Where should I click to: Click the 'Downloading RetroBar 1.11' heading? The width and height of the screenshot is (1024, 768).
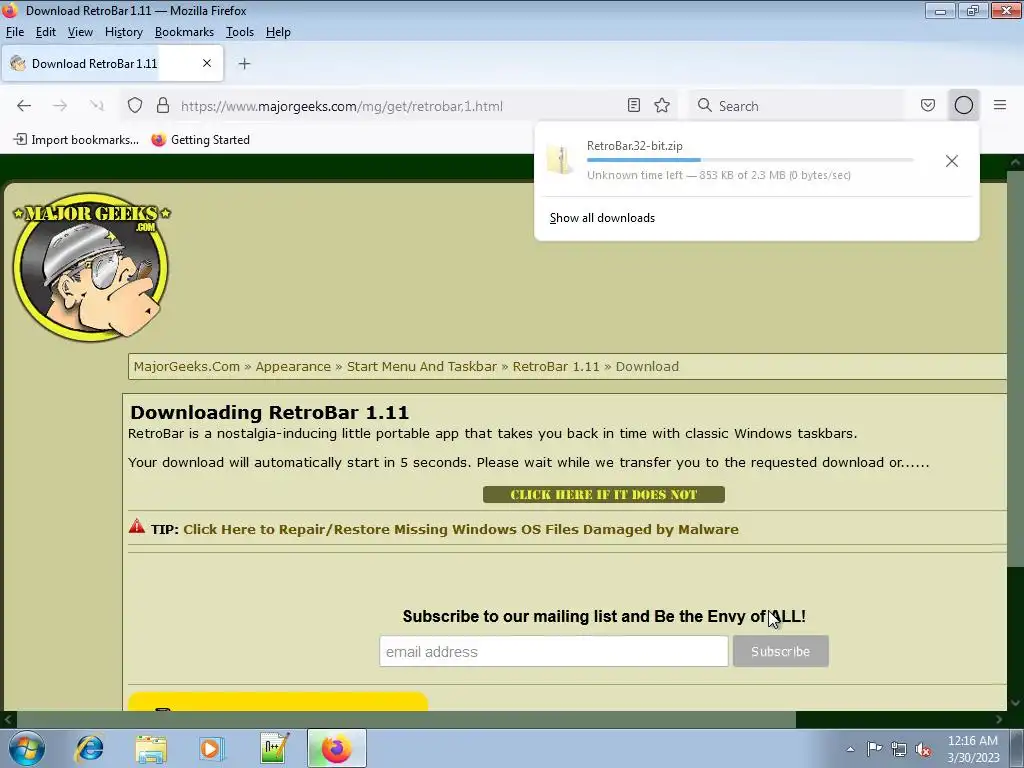(x=269, y=412)
